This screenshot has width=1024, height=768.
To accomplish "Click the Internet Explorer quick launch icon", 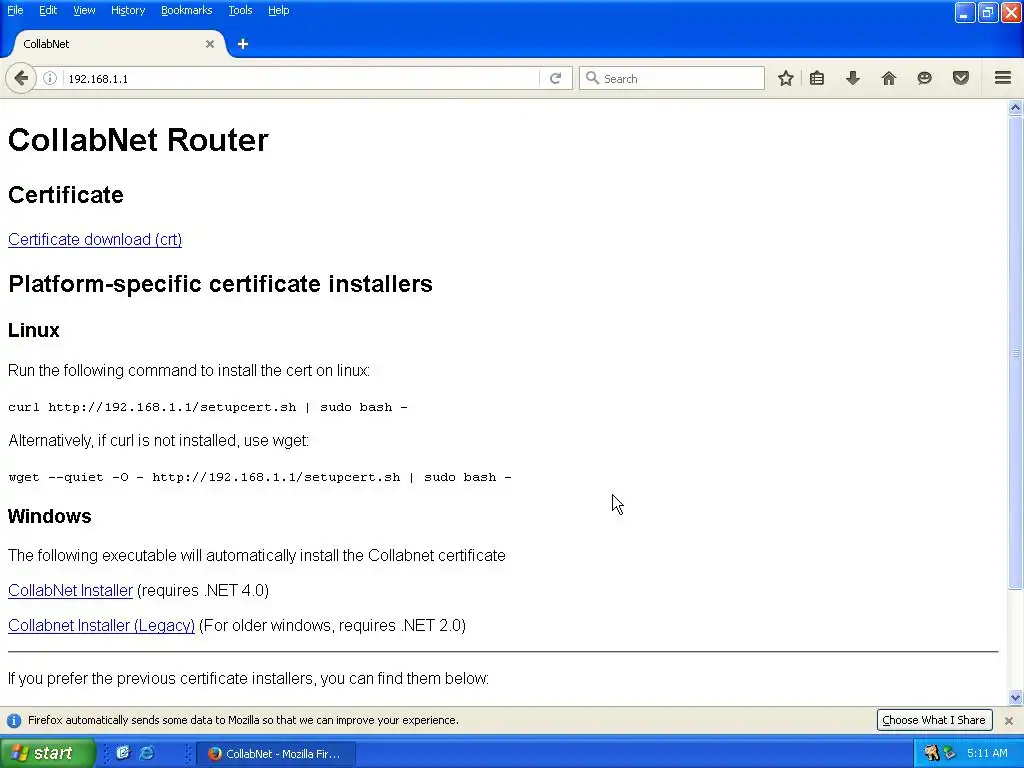I will pos(147,753).
